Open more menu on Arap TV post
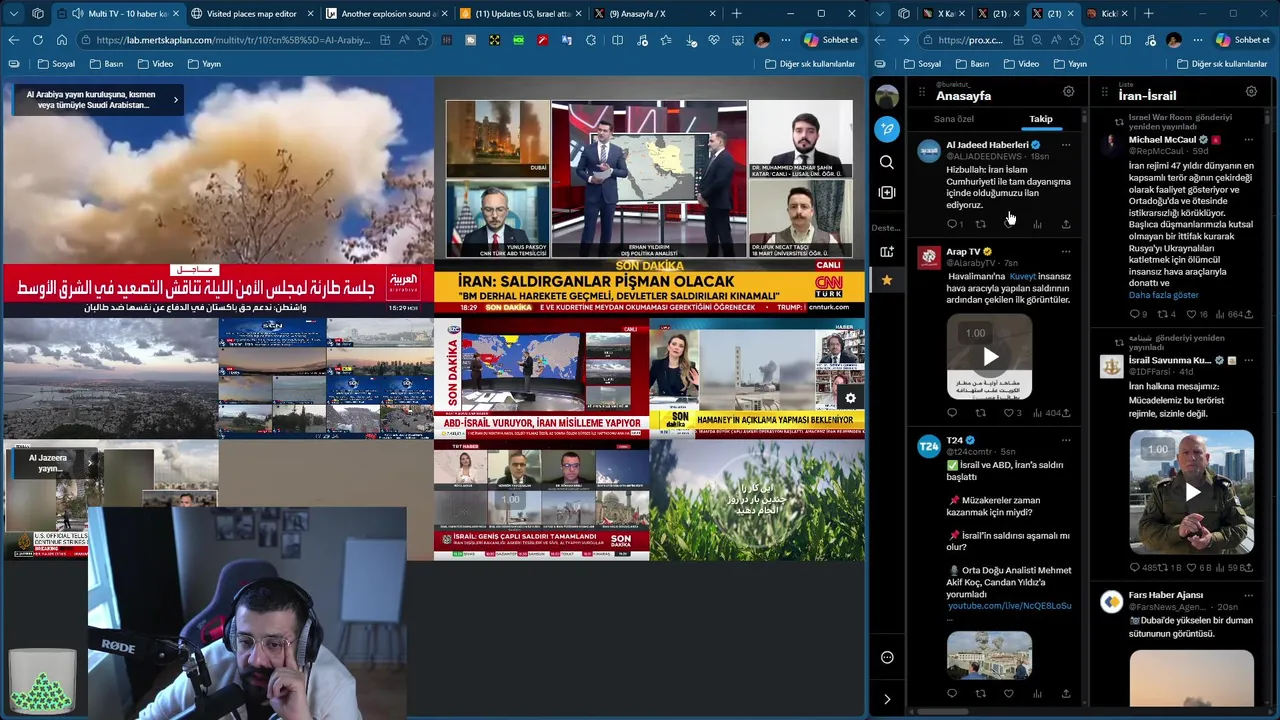Viewport: 1280px width, 720px height. 1066,252
